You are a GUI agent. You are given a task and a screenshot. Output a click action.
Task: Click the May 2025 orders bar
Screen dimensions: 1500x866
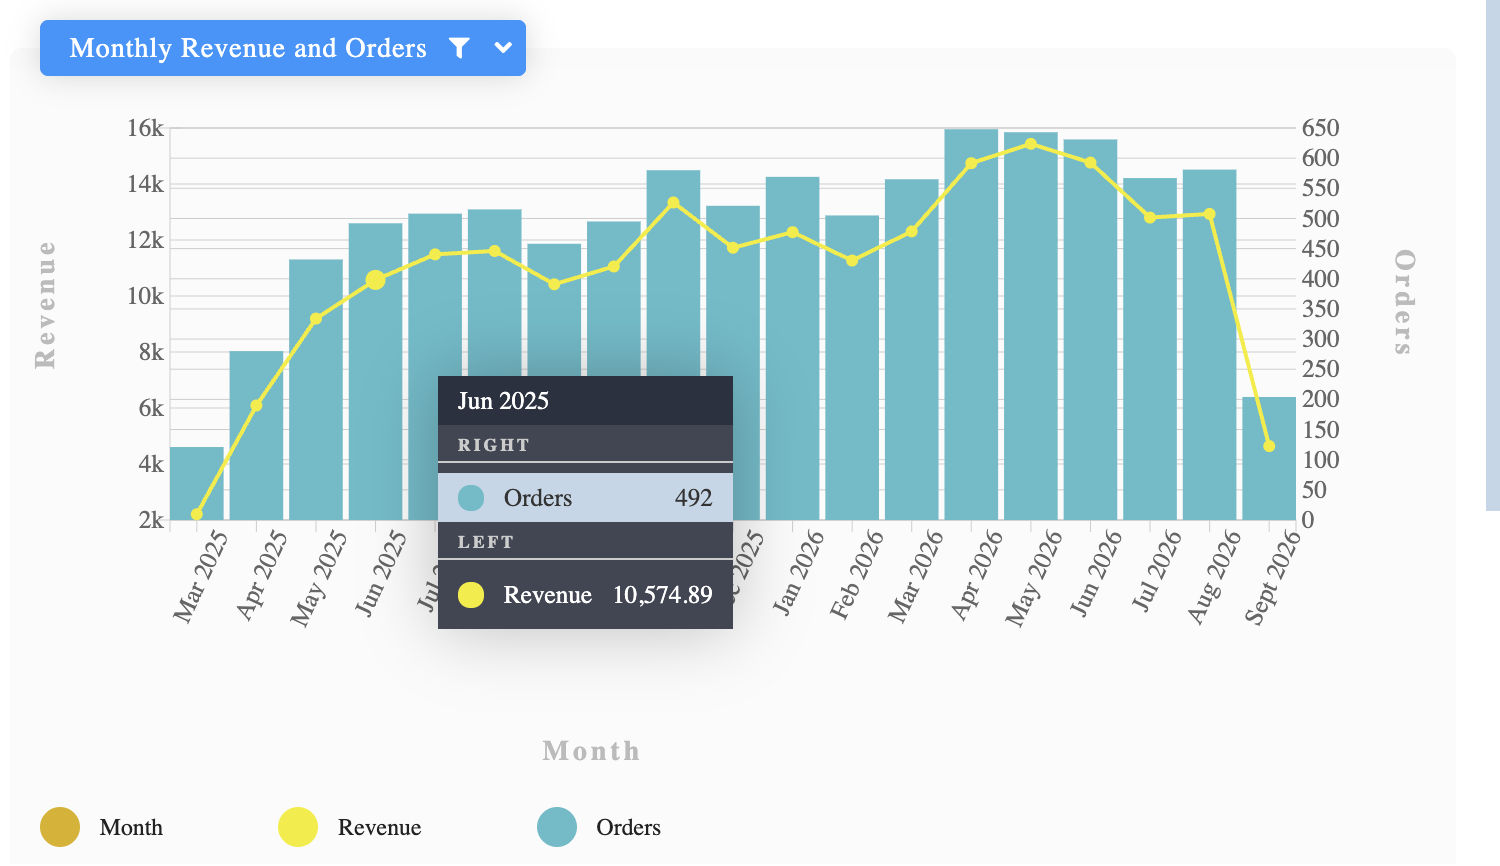coord(316,390)
